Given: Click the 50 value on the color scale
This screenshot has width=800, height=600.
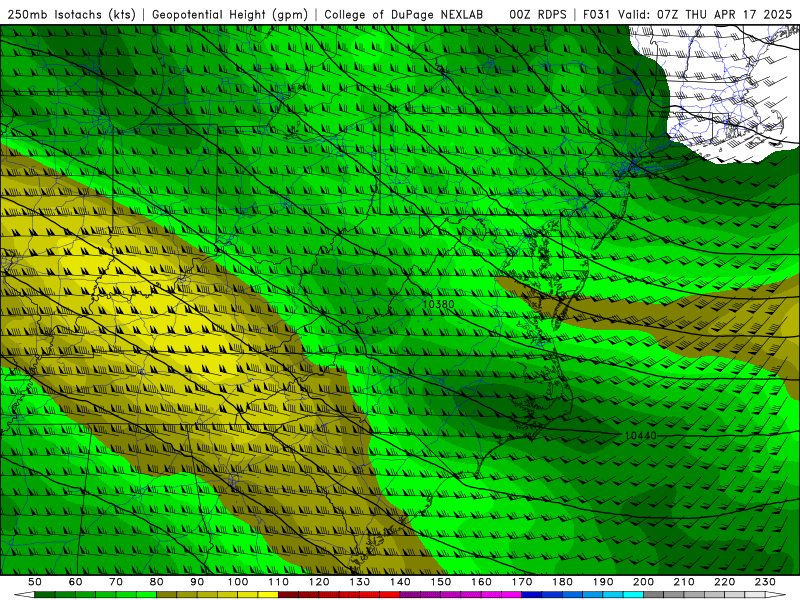Looking at the screenshot, I should click(x=35, y=582).
